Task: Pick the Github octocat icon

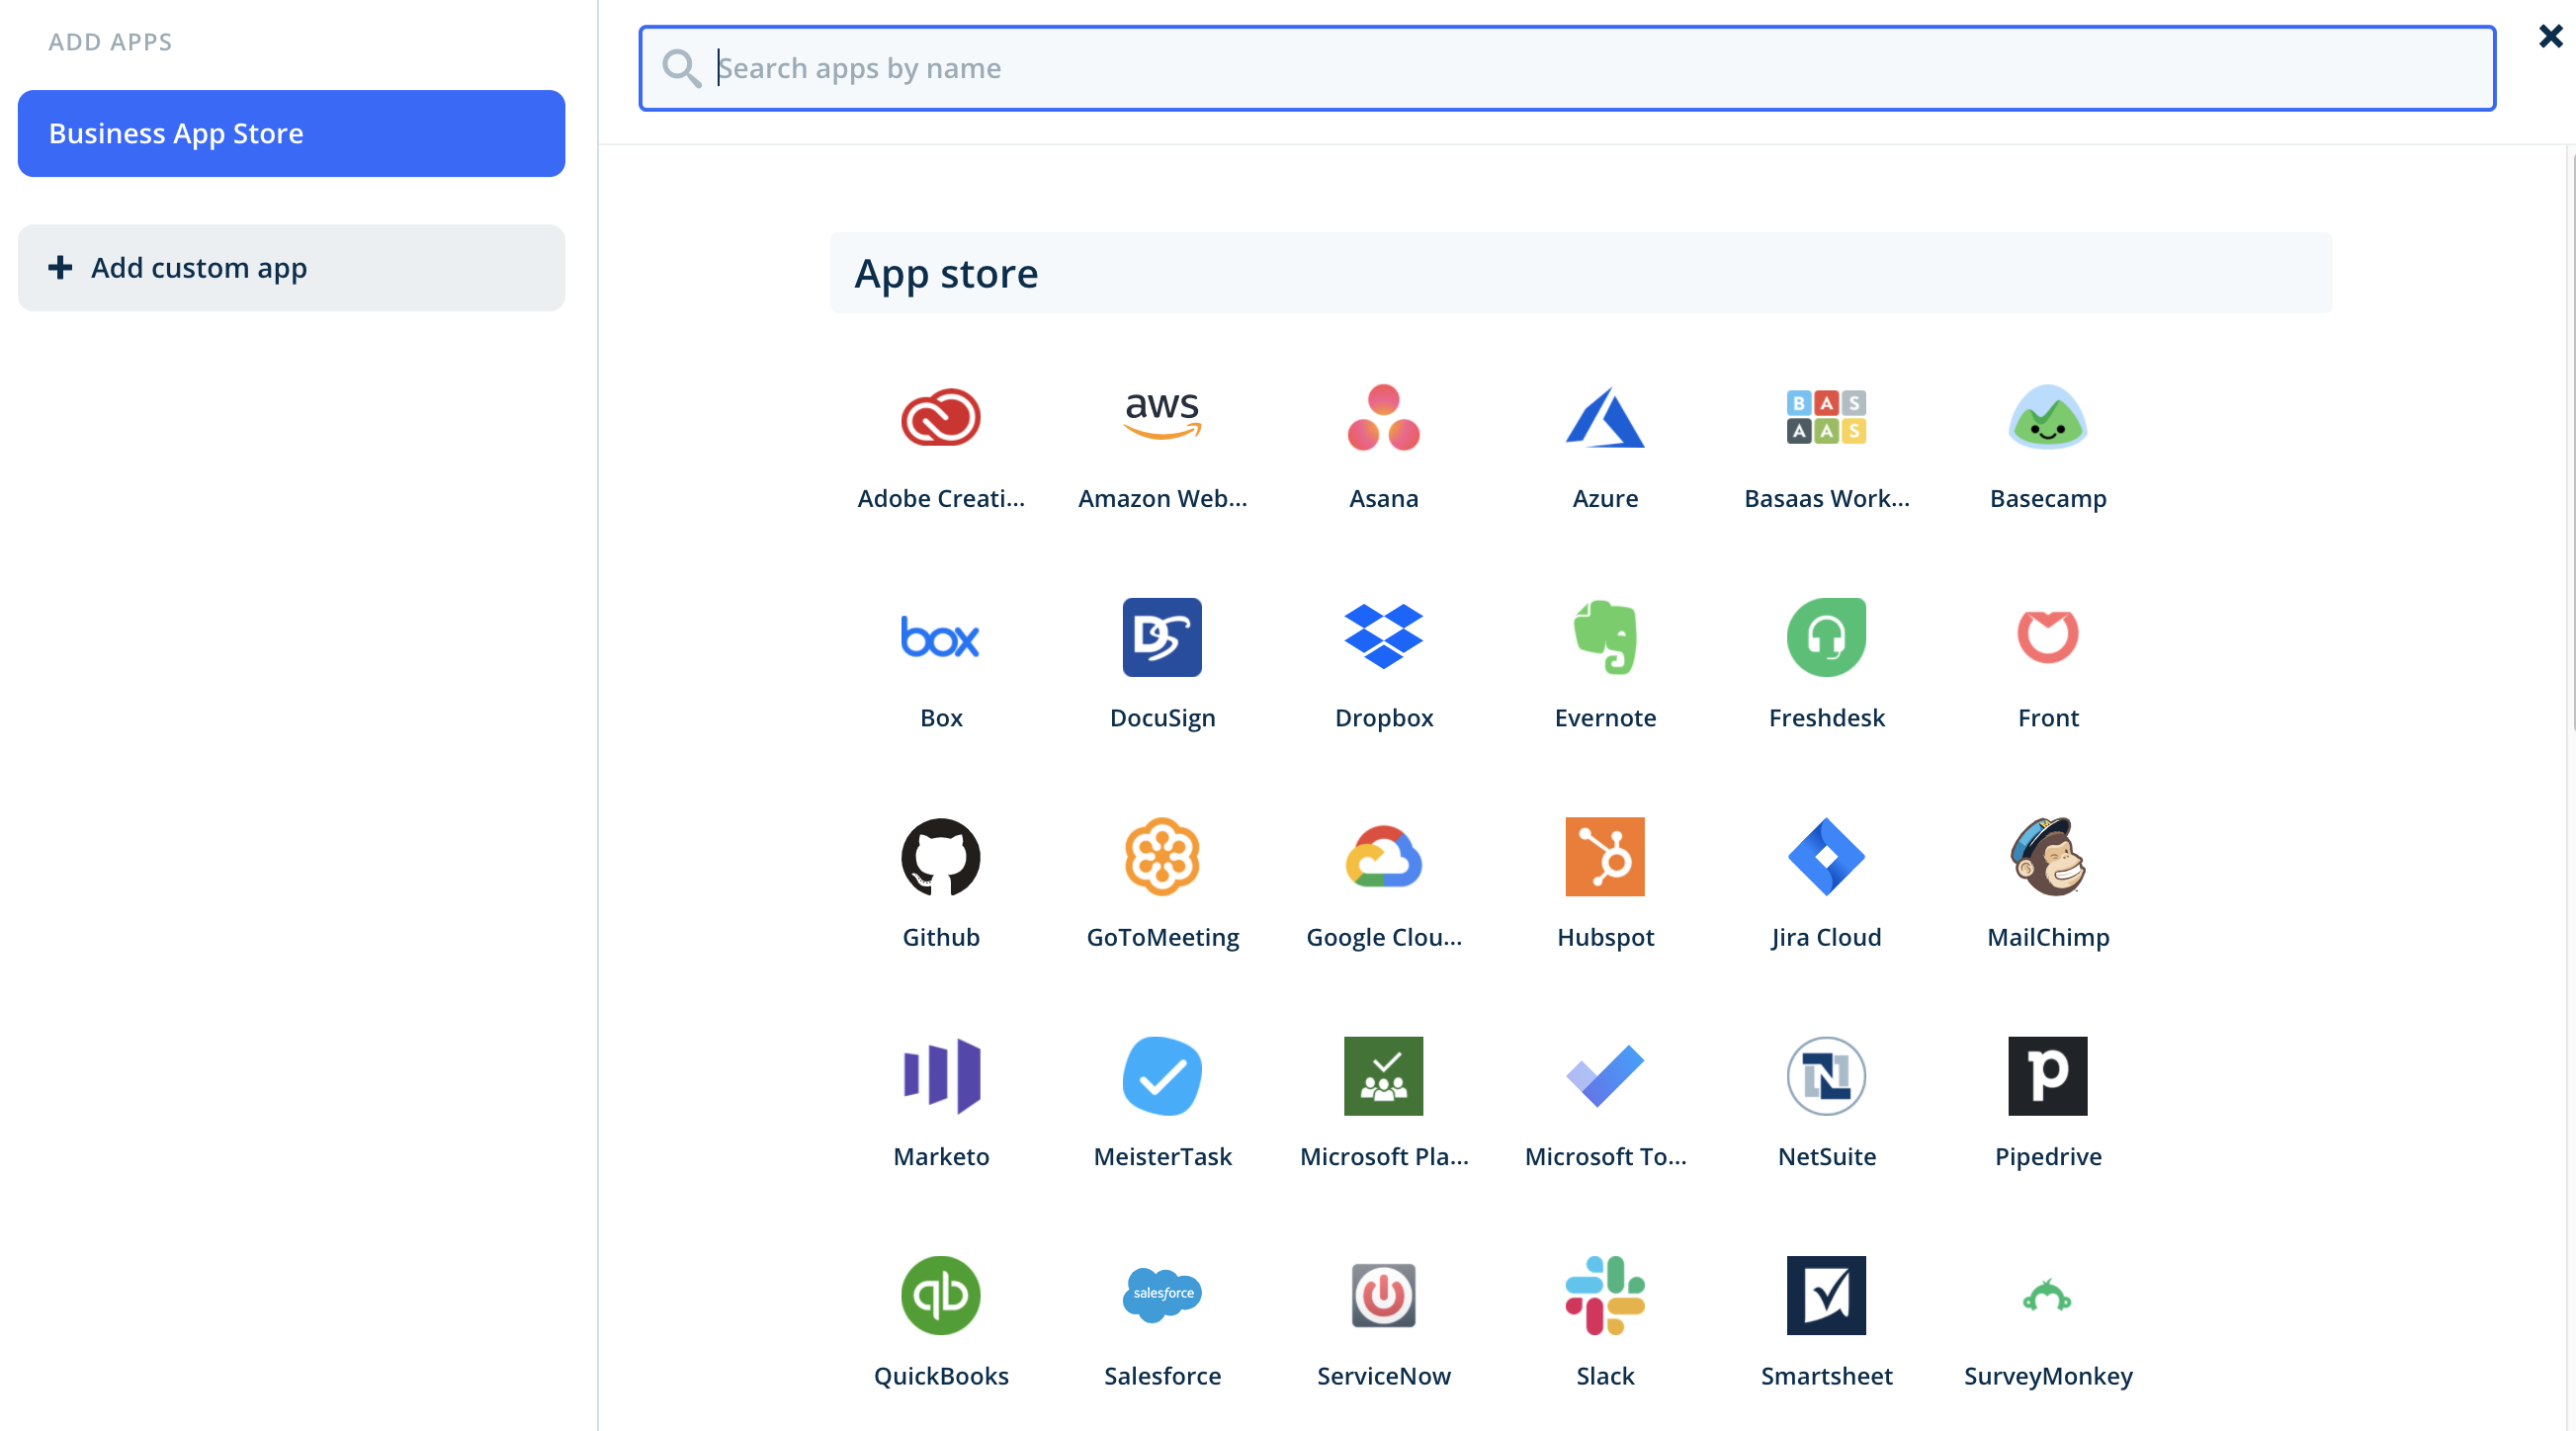Action: pyautogui.click(x=940, y=856)
